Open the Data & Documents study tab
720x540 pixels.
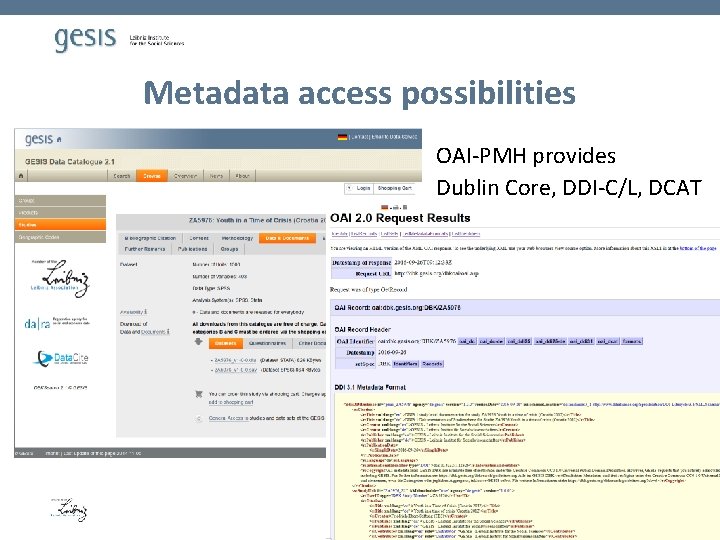(x=287, y=238)
